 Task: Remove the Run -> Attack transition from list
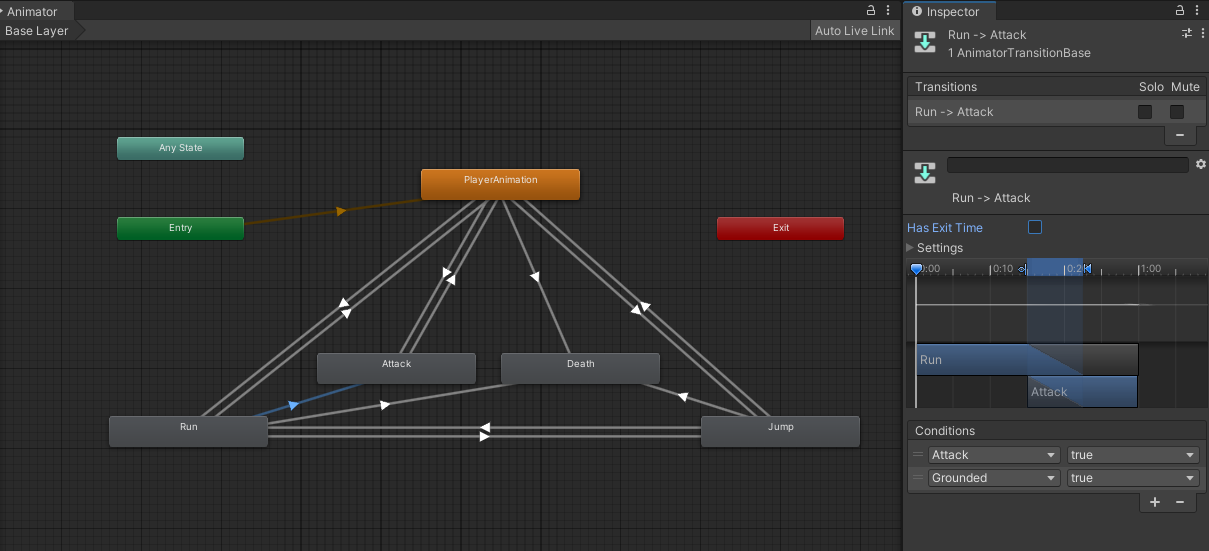1179,135
